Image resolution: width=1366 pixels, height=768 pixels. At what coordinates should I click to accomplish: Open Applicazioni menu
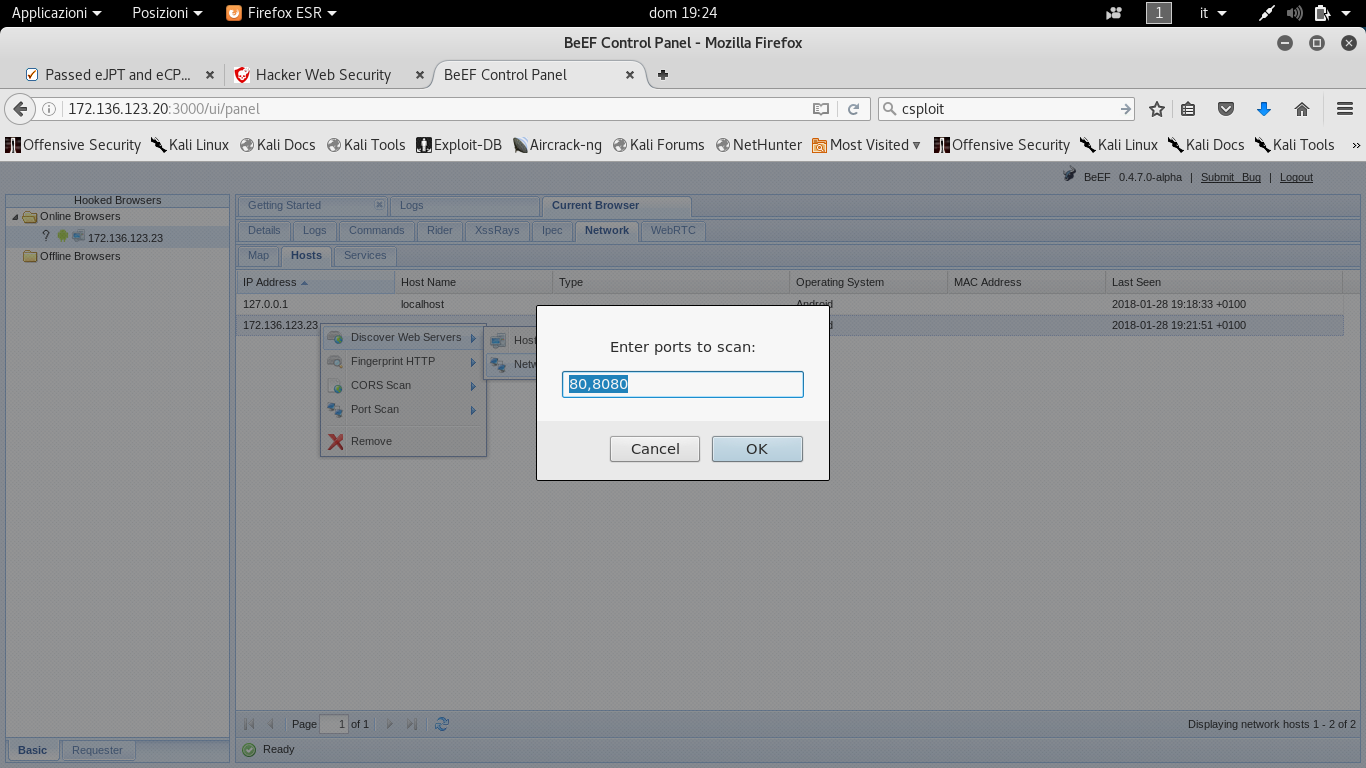(56, 13)
